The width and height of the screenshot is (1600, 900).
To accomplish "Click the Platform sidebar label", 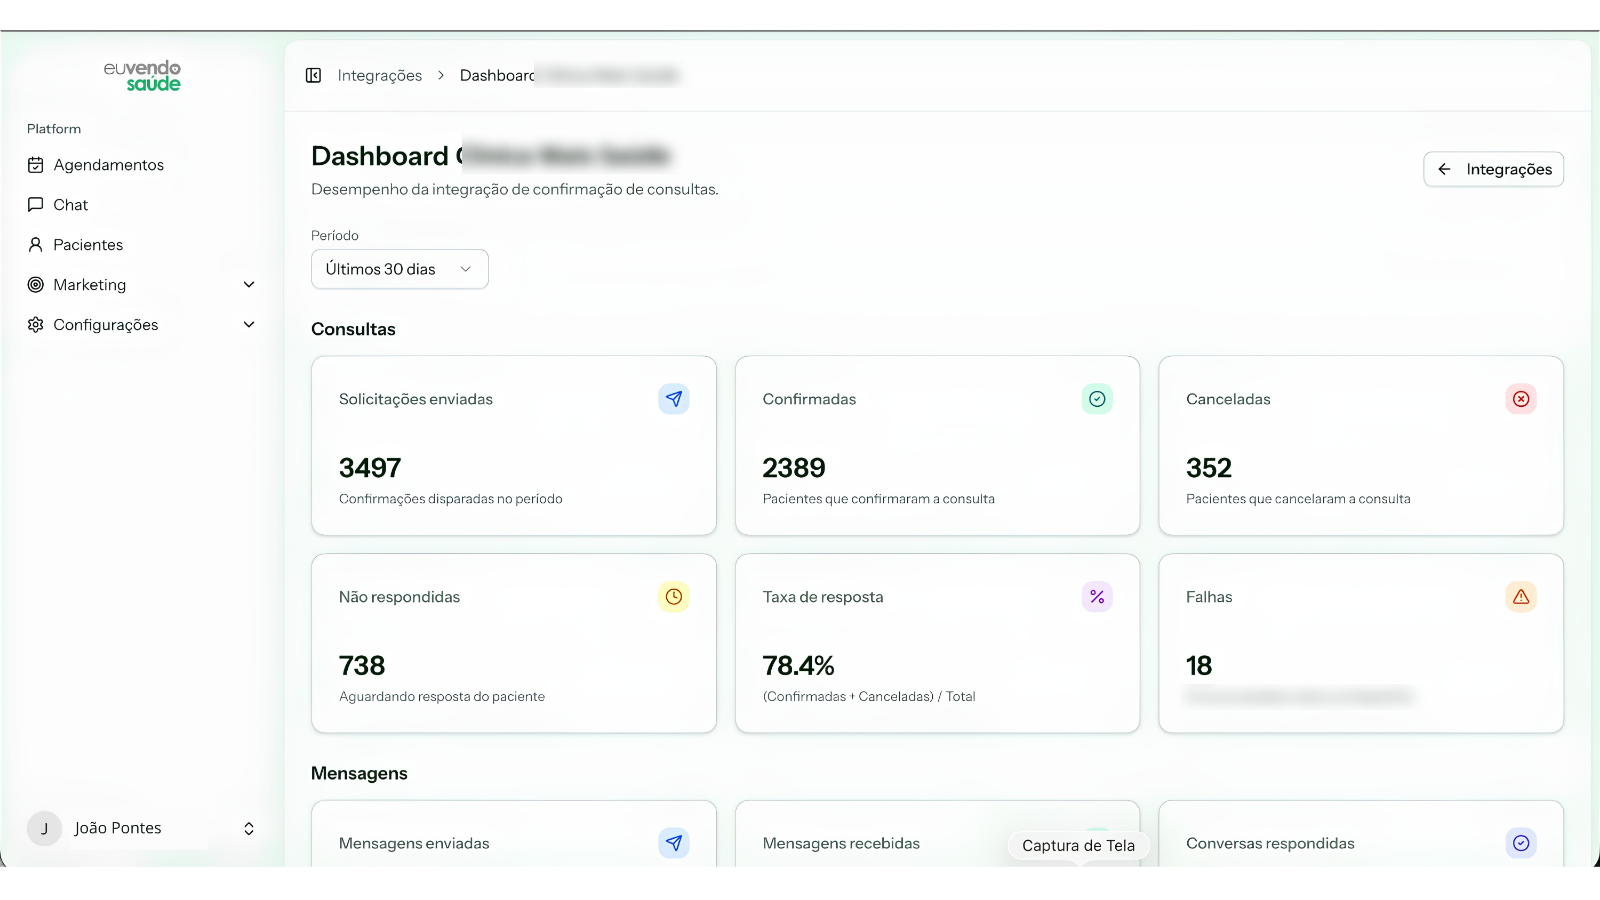I will [x=54, y=129].
